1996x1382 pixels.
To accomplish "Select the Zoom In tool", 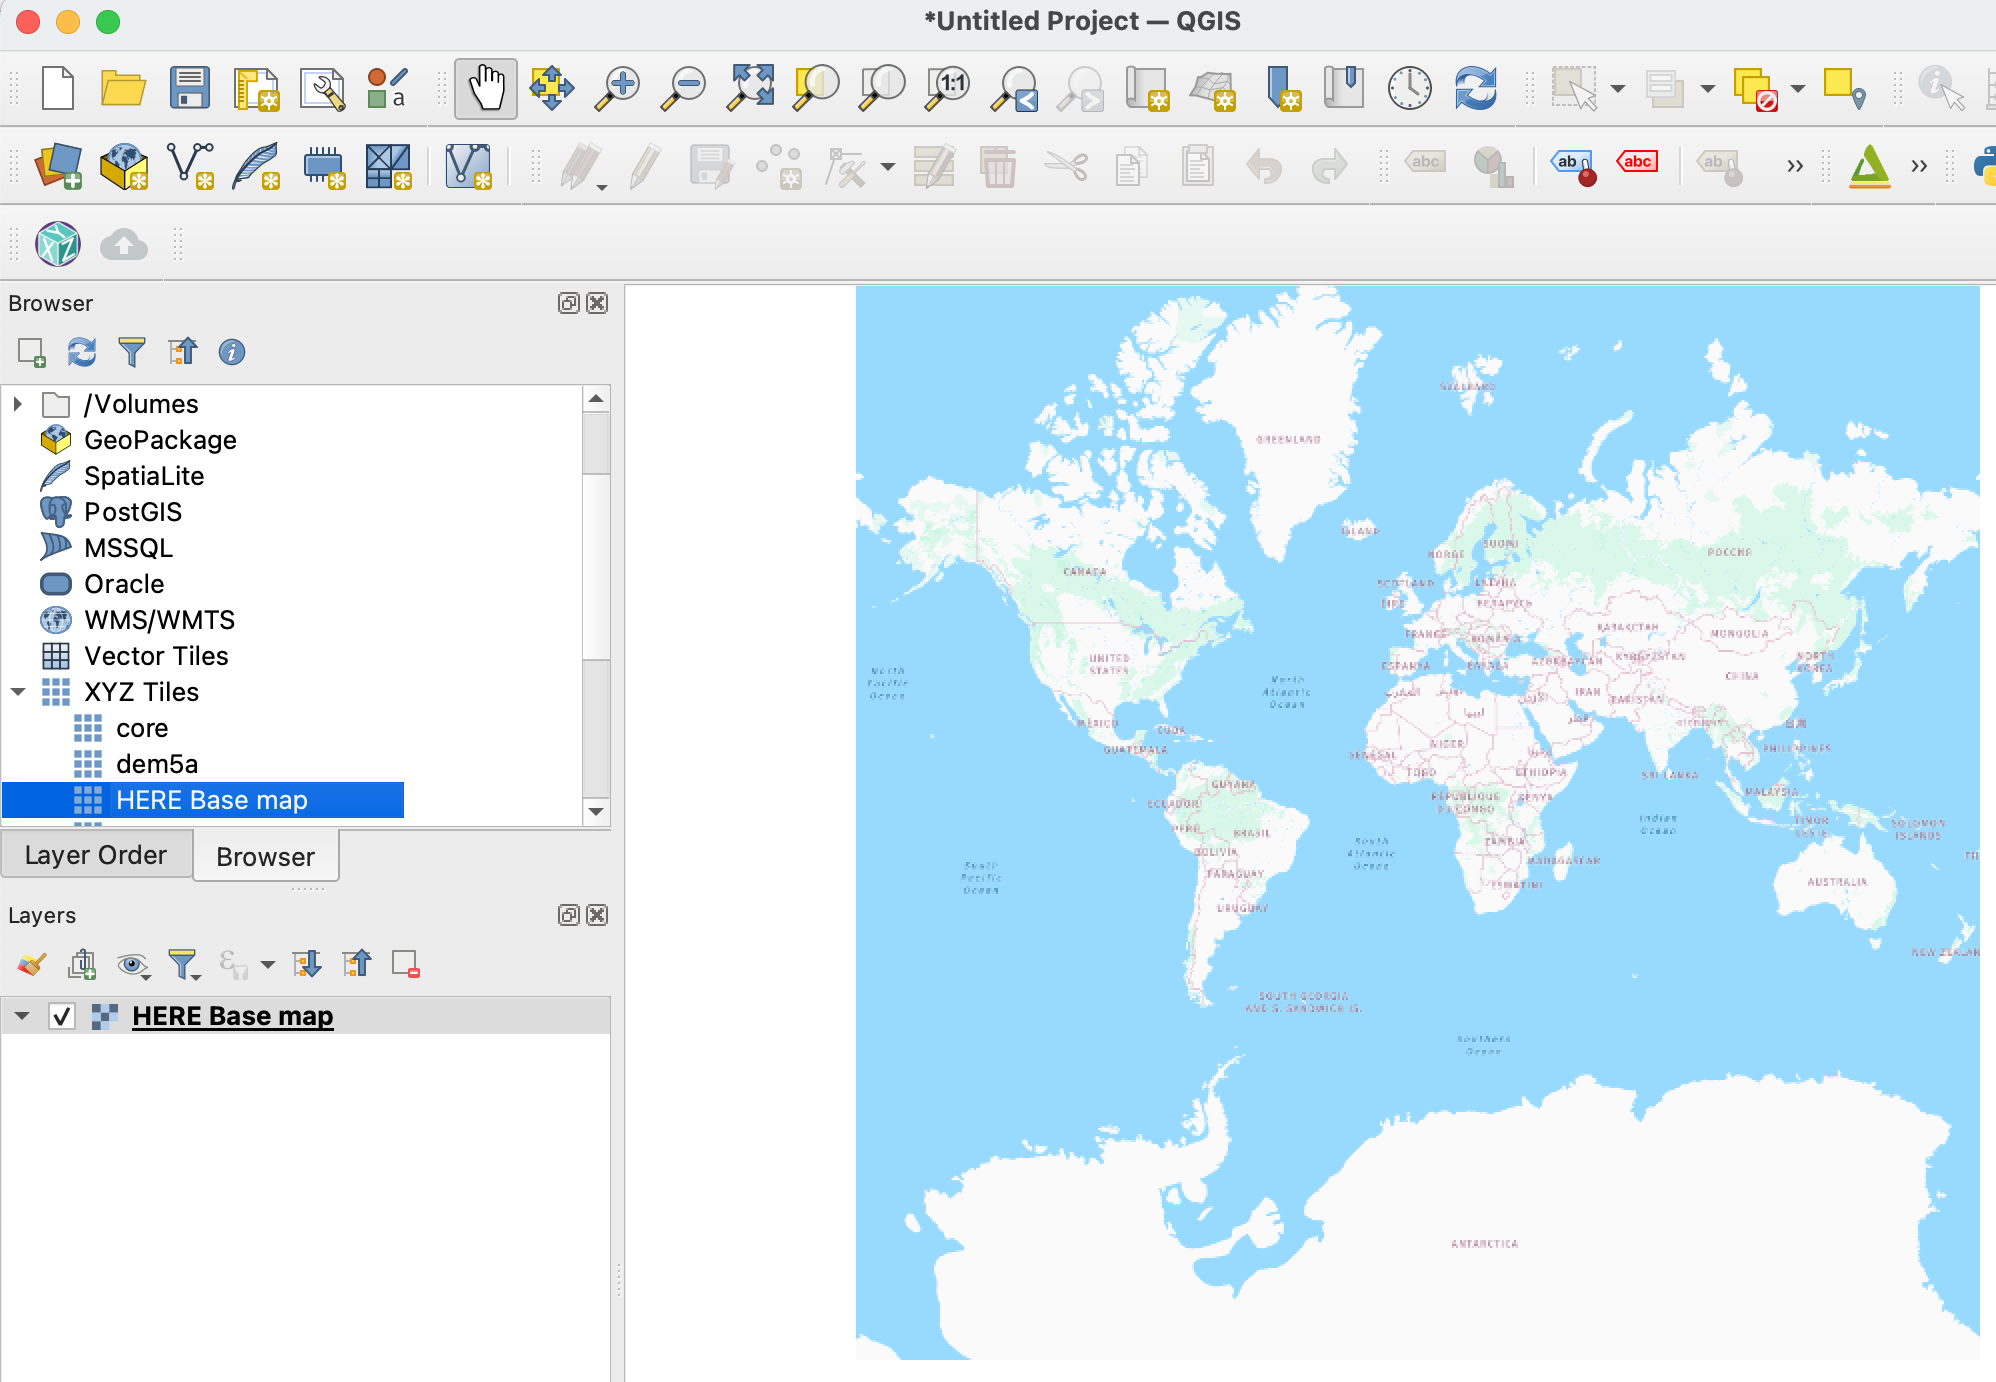I will tap(618, 88).
